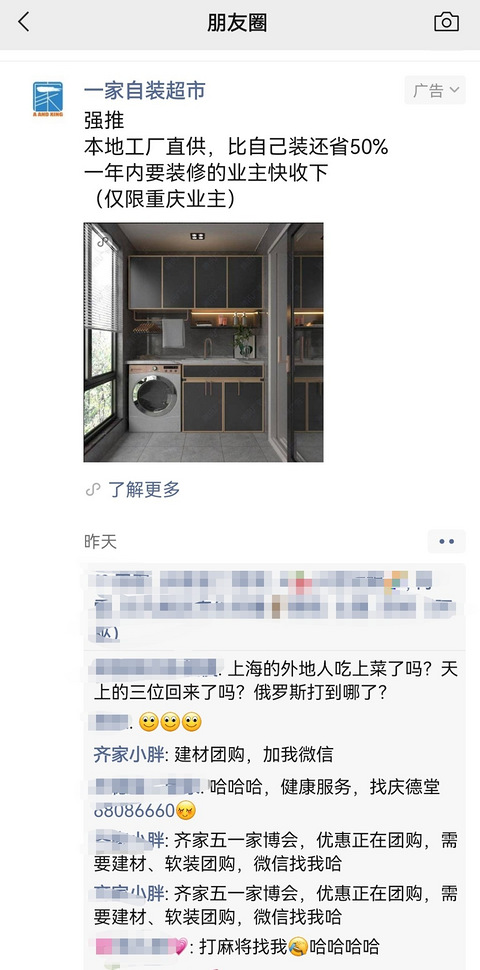View the laundry cabinet ad image
Viewport: 480px width, 970px height.
(204, 342)
